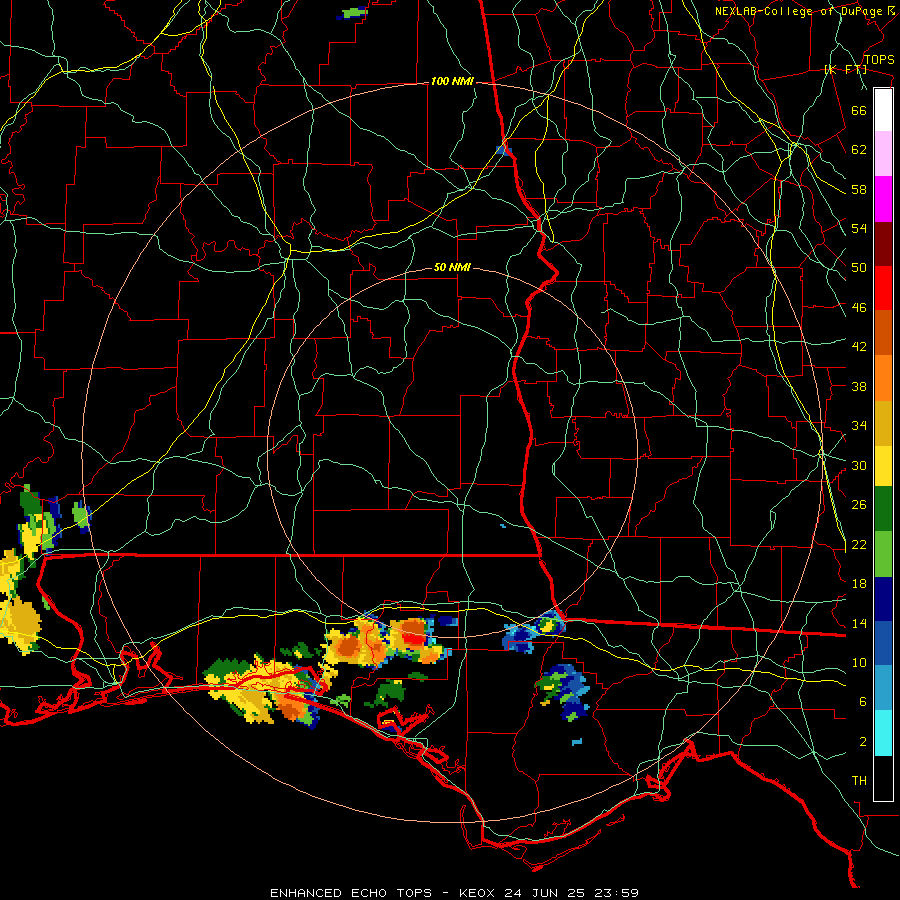
Task: Click the '34' legend value
Action: point(859,426)
